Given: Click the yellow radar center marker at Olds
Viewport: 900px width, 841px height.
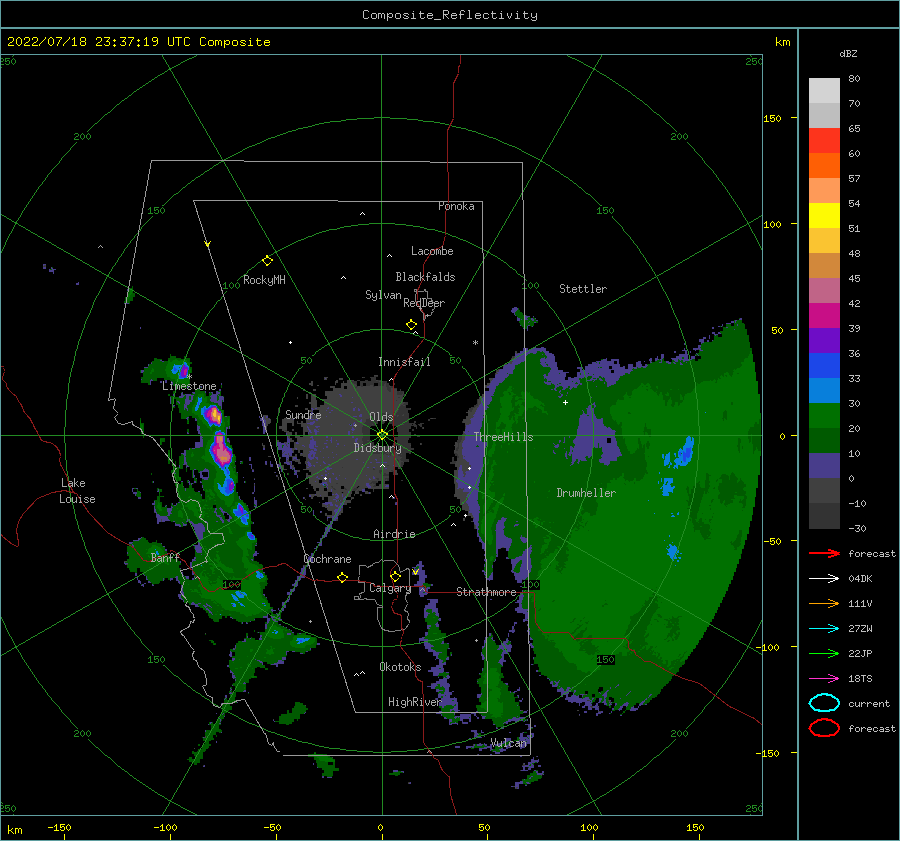Looking at the screenshot, I should [x=382, y=435].
